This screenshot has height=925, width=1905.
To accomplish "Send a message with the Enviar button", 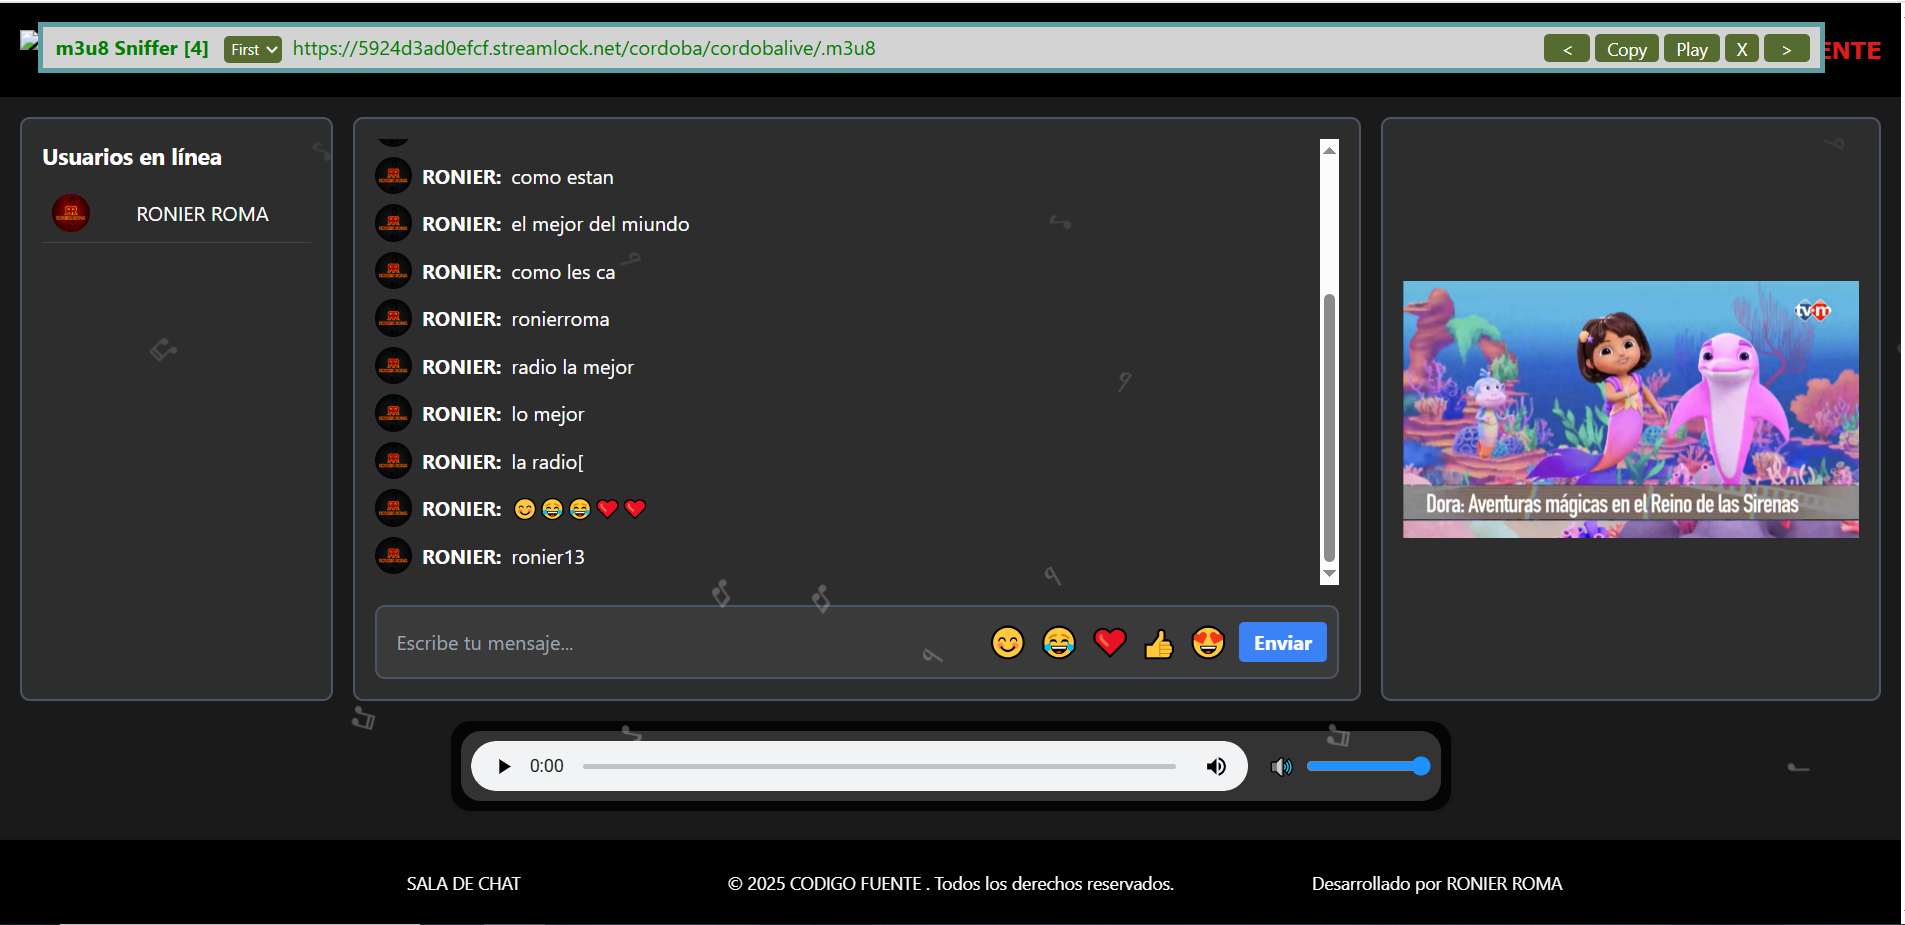I will pos(1282,642).
